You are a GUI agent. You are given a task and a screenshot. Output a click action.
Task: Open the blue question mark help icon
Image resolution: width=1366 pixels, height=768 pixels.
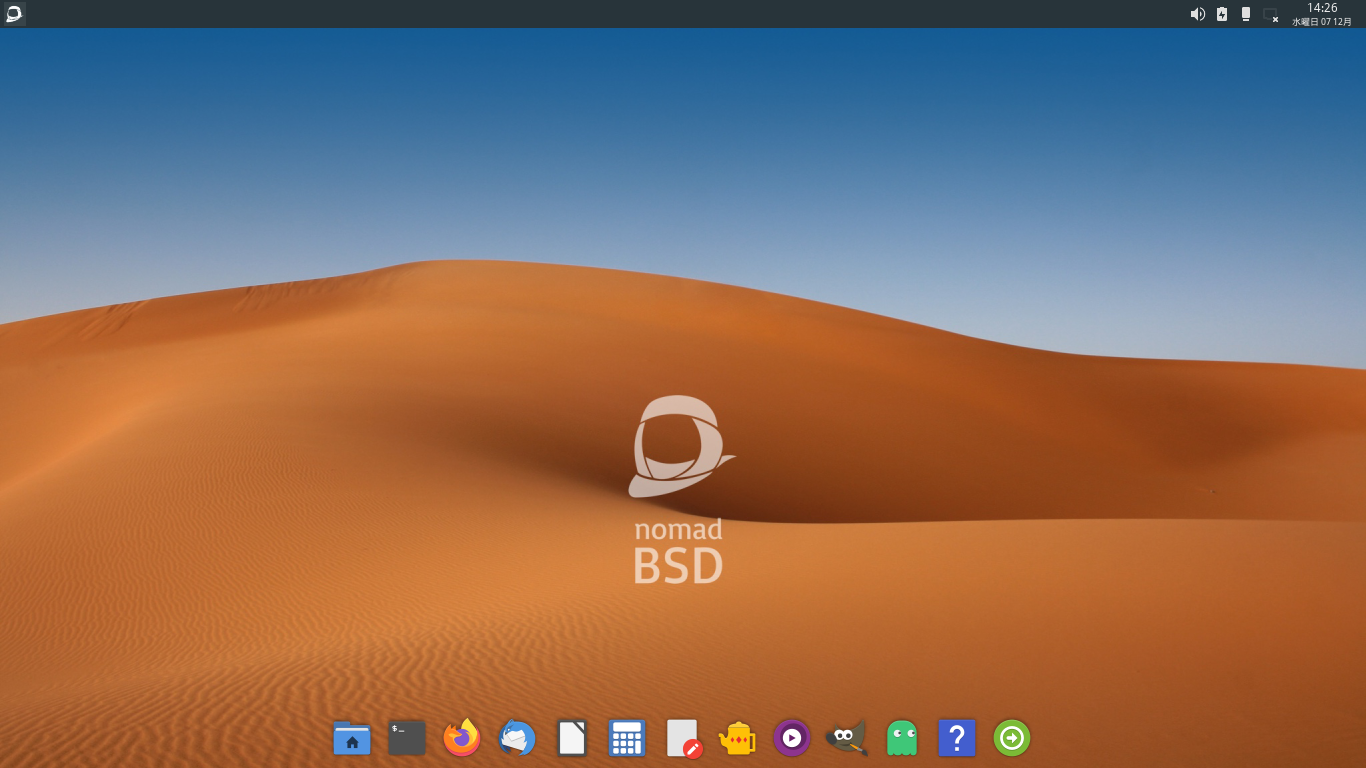click(957, 738)
